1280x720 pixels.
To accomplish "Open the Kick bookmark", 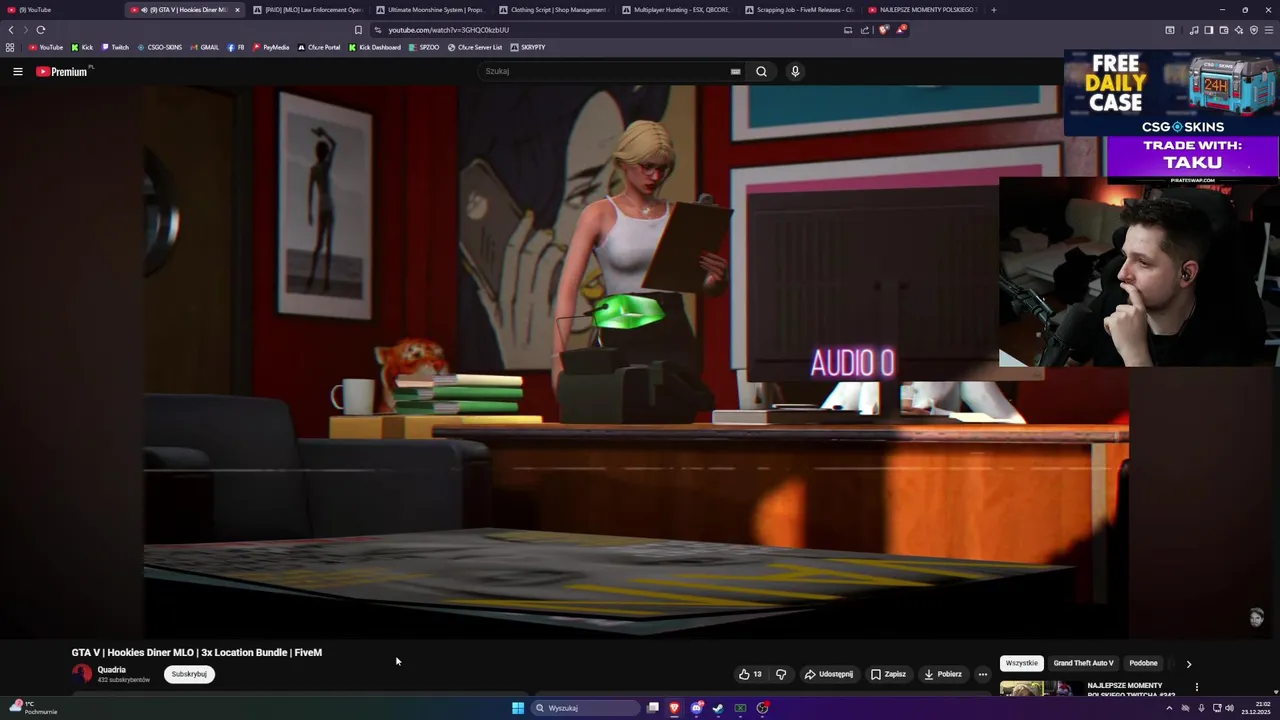I will [82, 47].
